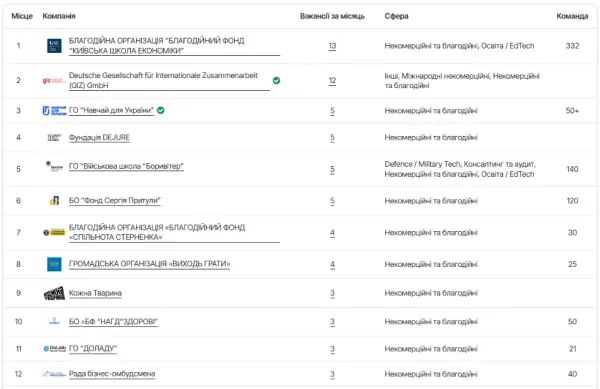
Task: Click the Вакансії за місяць column header
Action: (x=332, y=16)
